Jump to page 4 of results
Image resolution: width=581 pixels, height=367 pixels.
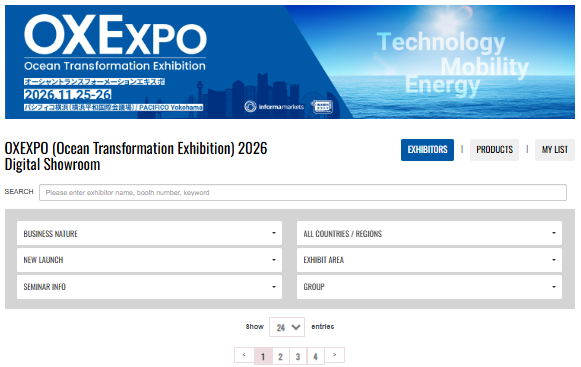(315, 356)
